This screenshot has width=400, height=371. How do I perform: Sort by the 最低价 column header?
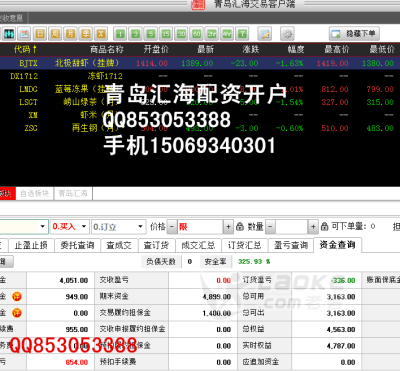pos(382,49)
